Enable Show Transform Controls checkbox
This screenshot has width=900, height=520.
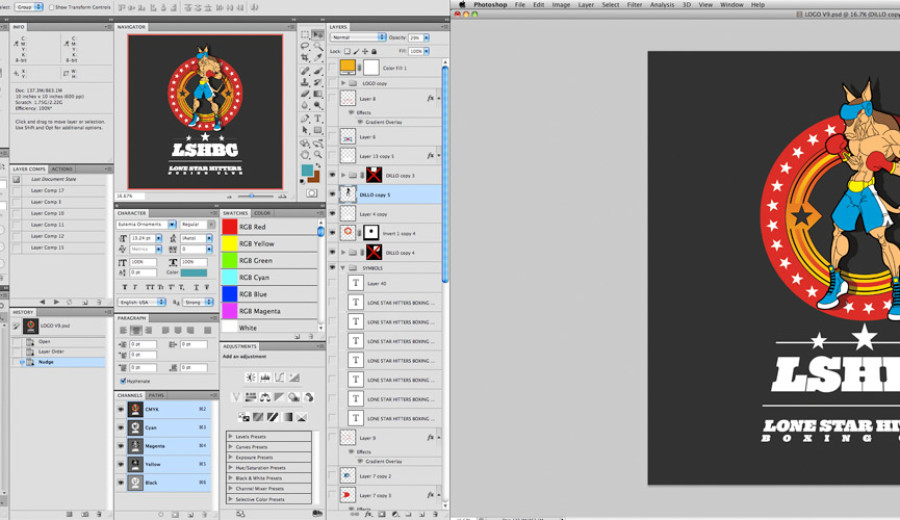52,7
